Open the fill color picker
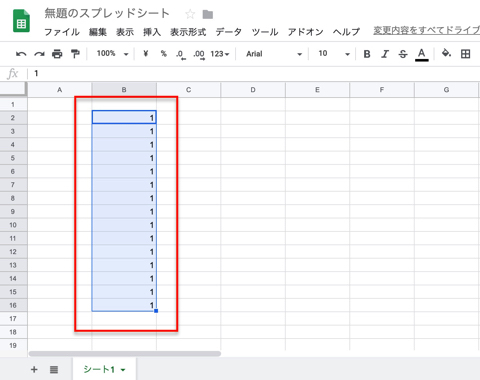Image resolution: width=480 pixels, height=380 pixels. click(446, 53)
